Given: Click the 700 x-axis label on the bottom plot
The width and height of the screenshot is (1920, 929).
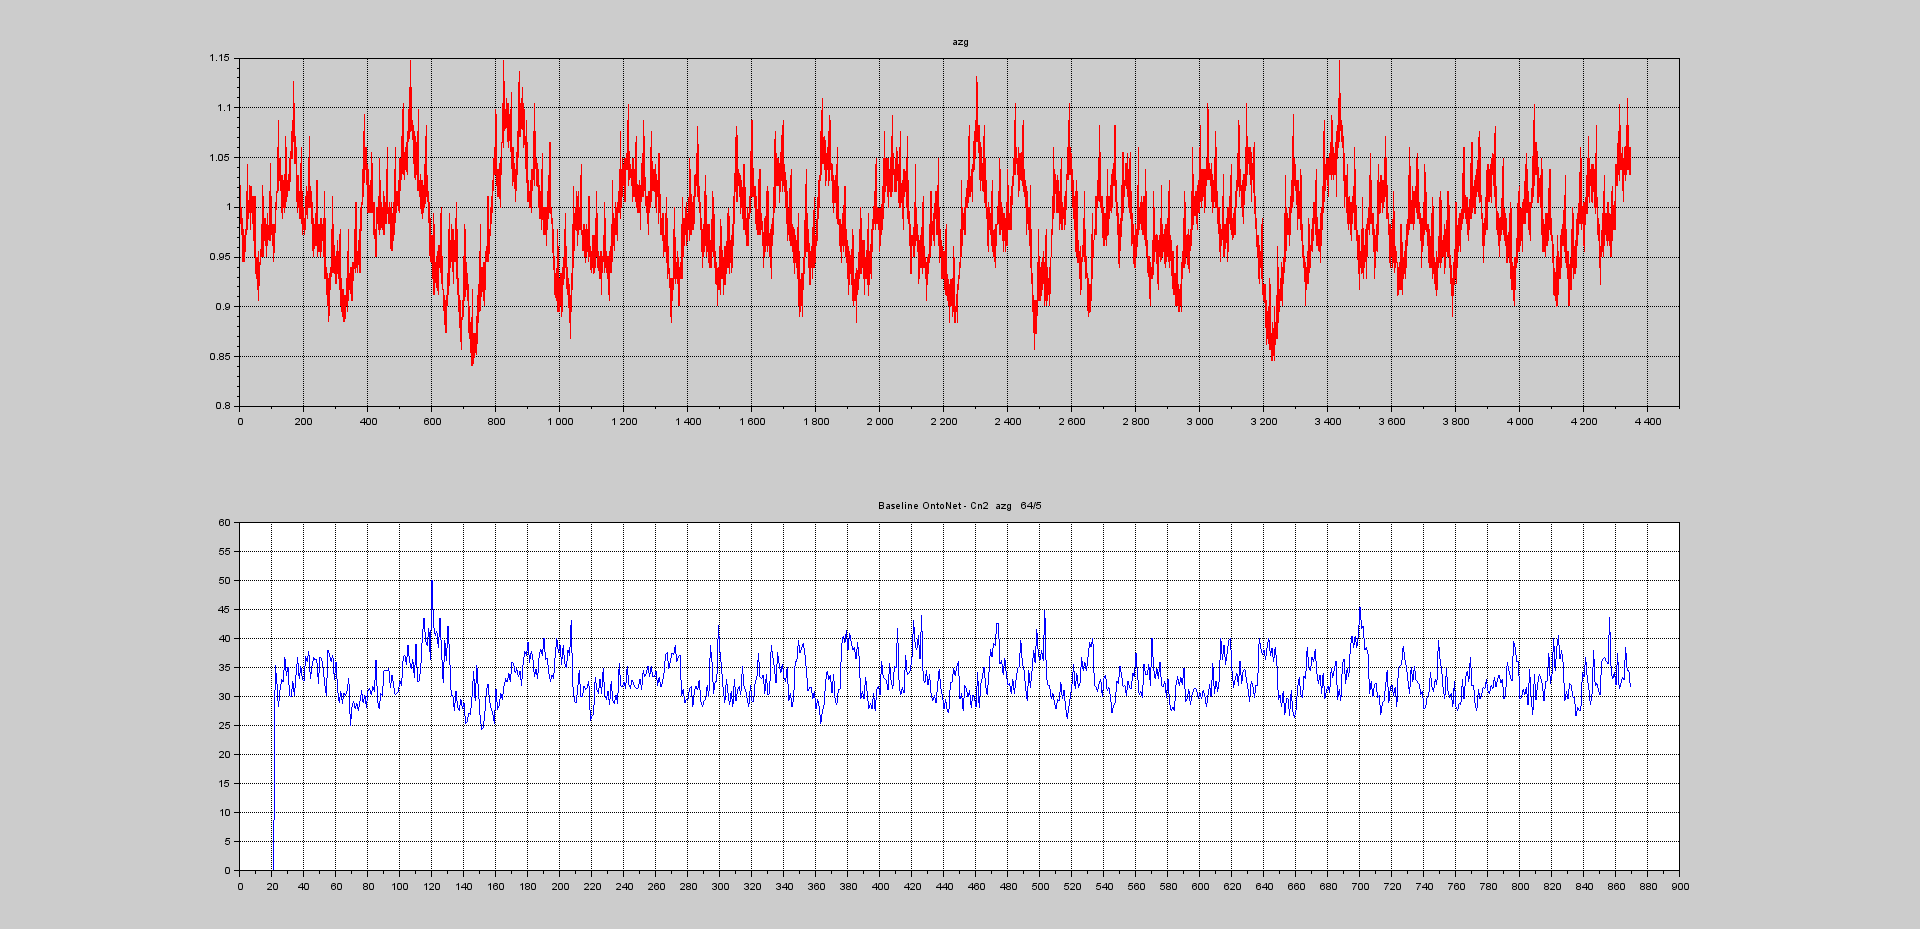Looking at the screenshot, I should pos(1360,887).
